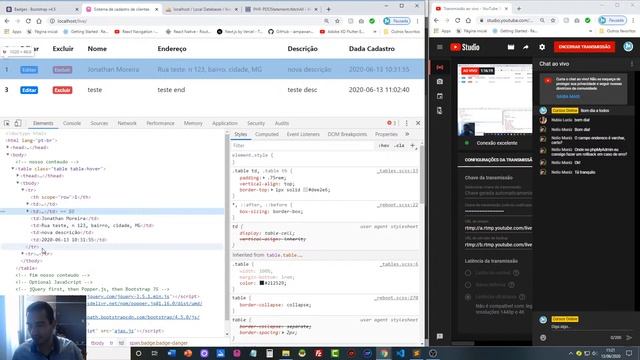Open the notification center in the taskbar
Viewport: 640px width, 360px height.
pos(629,353)
